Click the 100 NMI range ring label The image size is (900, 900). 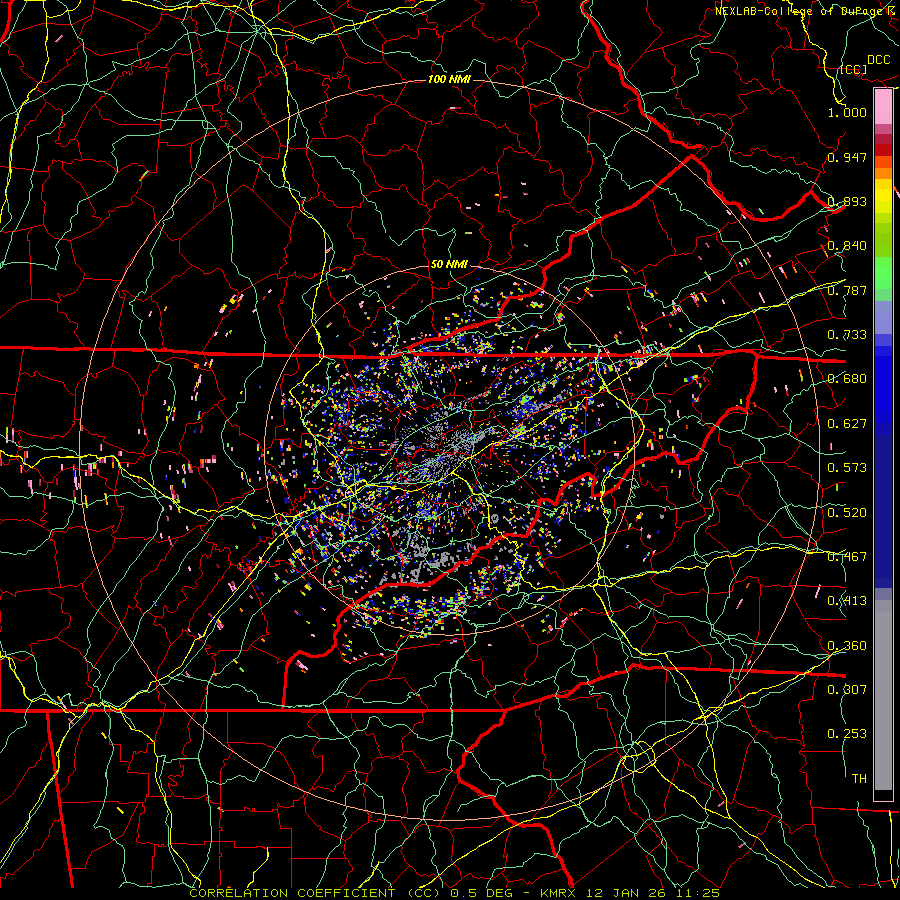(449, 79)
